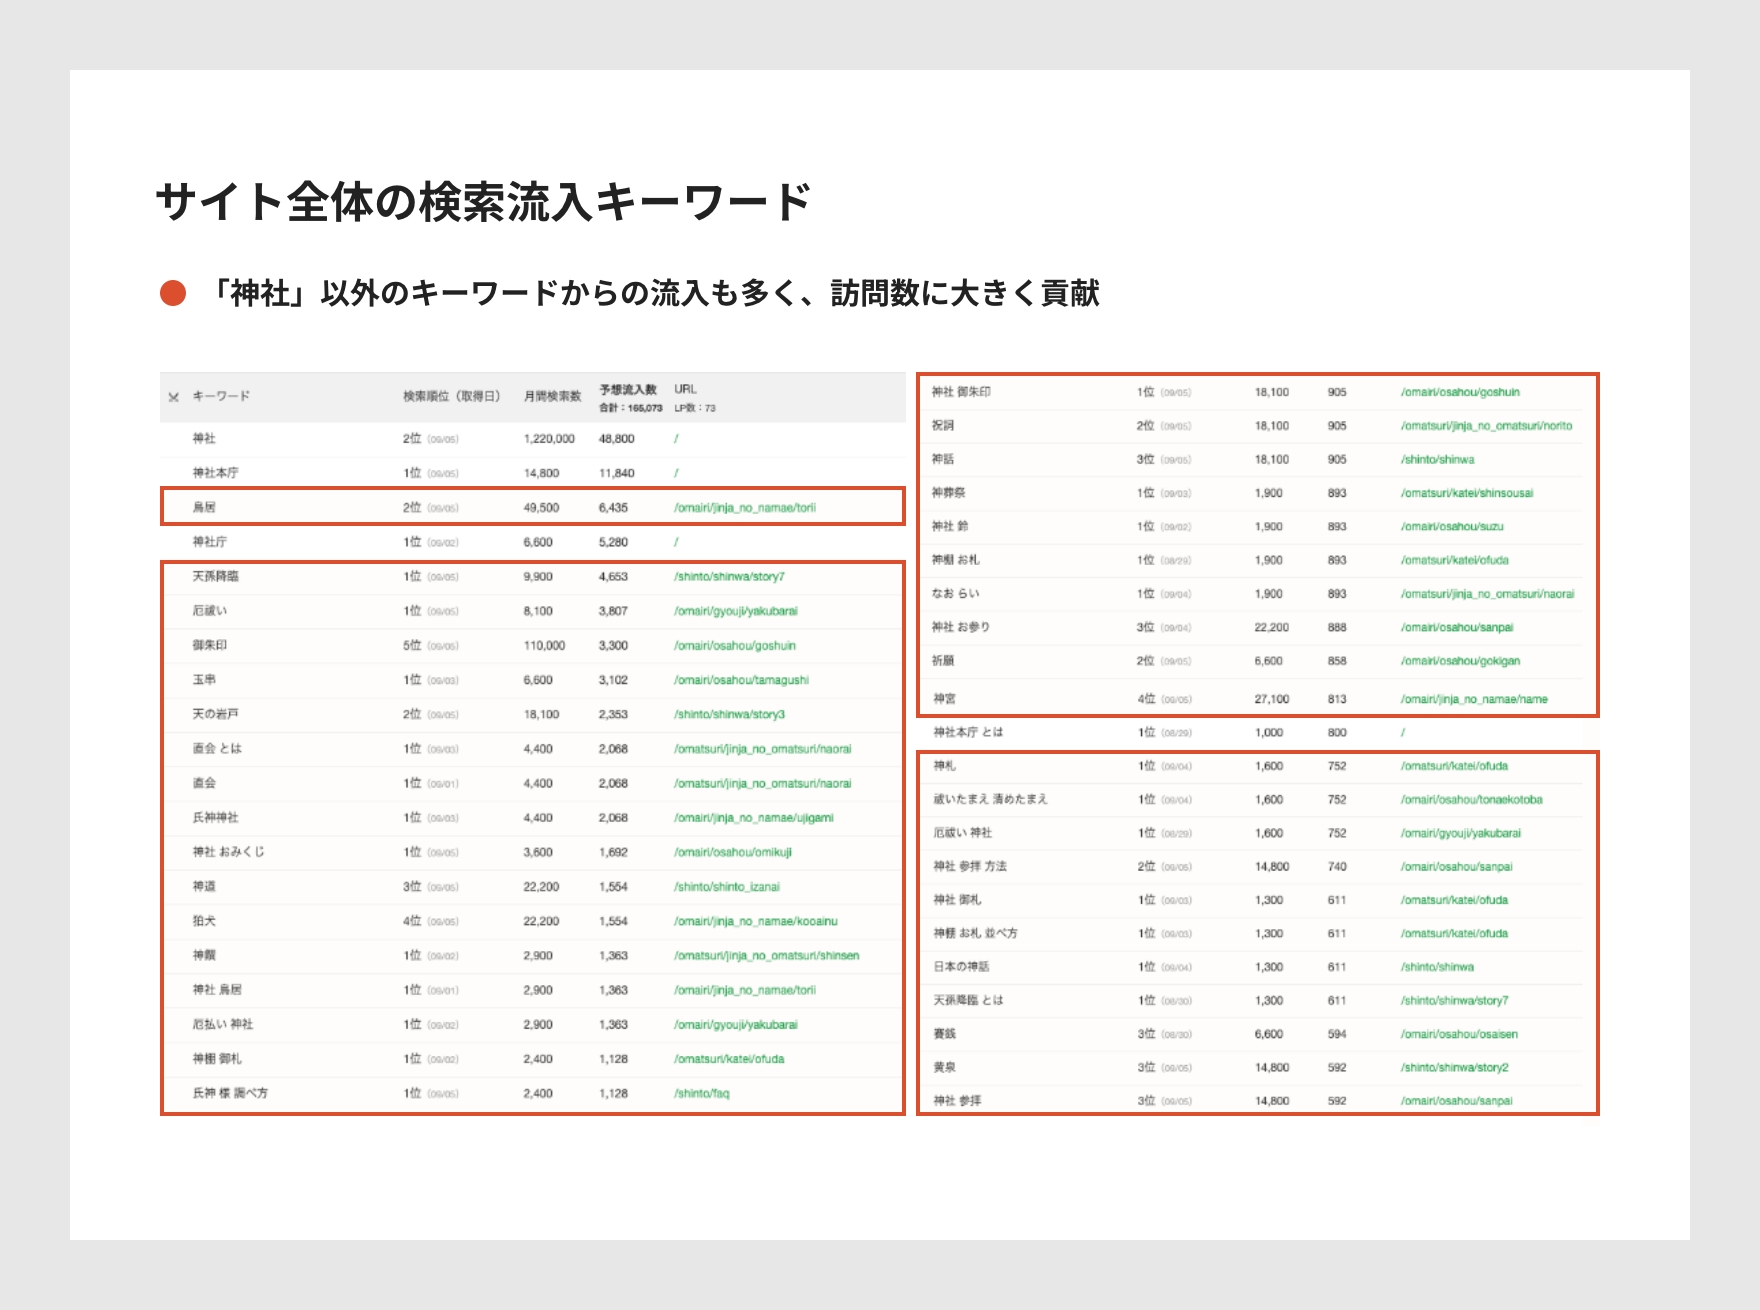Click the 110,000 value in 御朱印 row
Viewport: 1760px width, 1310px height.
tap(544, 646)
